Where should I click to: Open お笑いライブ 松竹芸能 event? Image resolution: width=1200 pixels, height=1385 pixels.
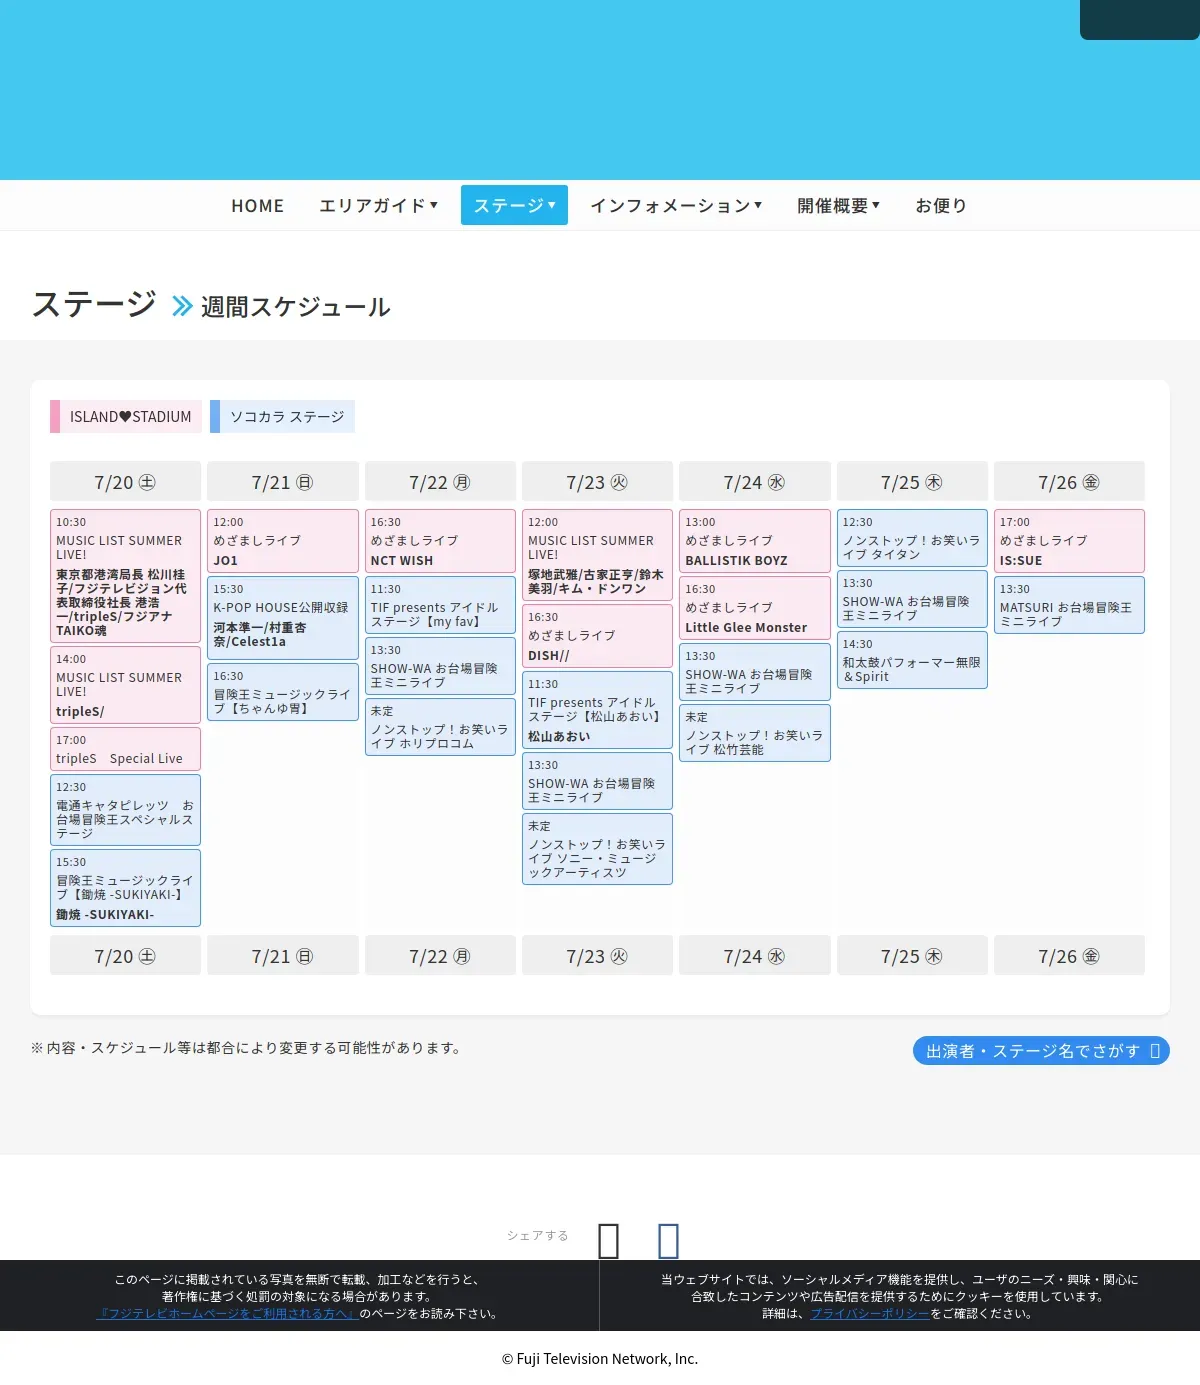pyautogui.click(x=754, y=733)
